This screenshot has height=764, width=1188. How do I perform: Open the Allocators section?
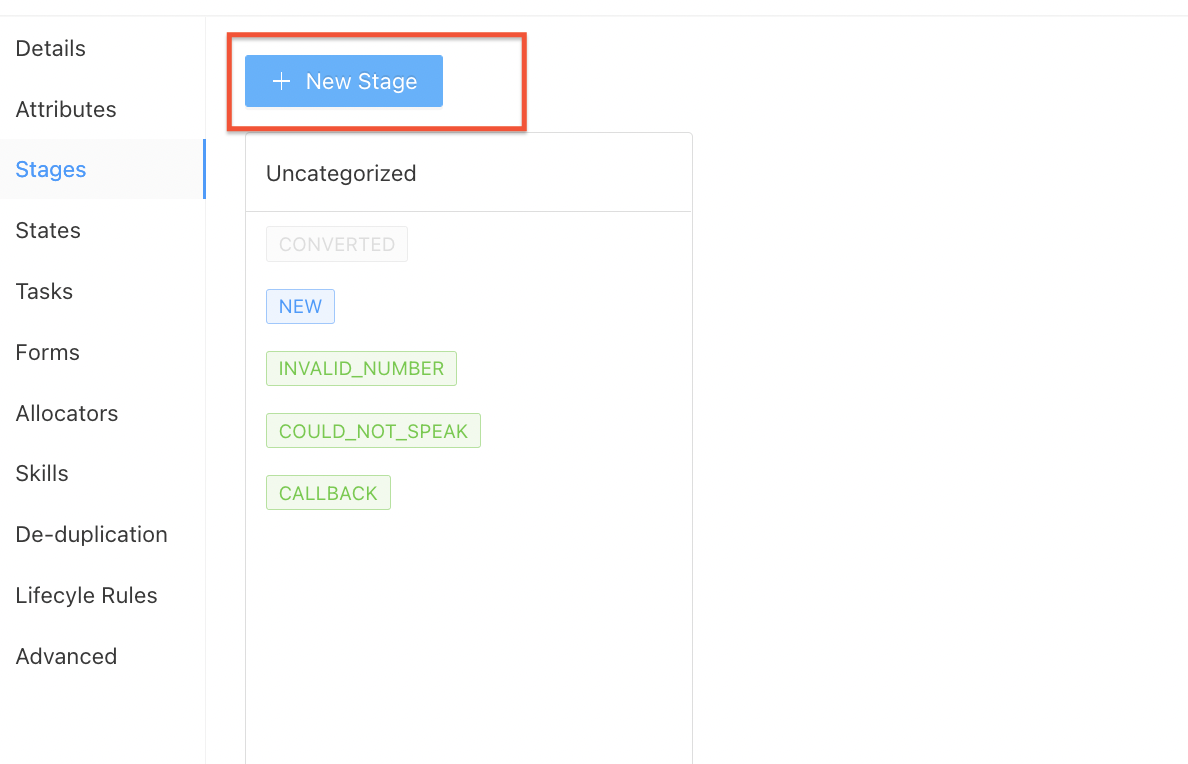(x=67, y=413)
